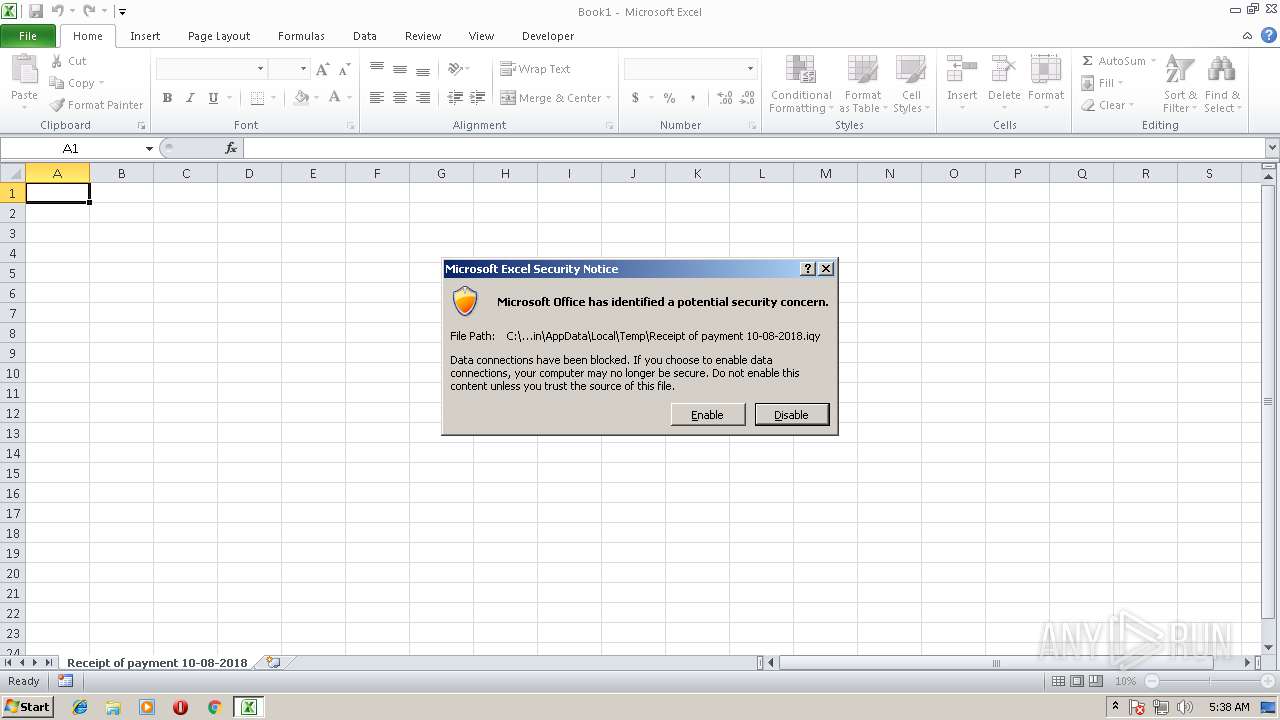Click the Save icon in Quick Access
The image size is (1280, 720).
point(36,12)
